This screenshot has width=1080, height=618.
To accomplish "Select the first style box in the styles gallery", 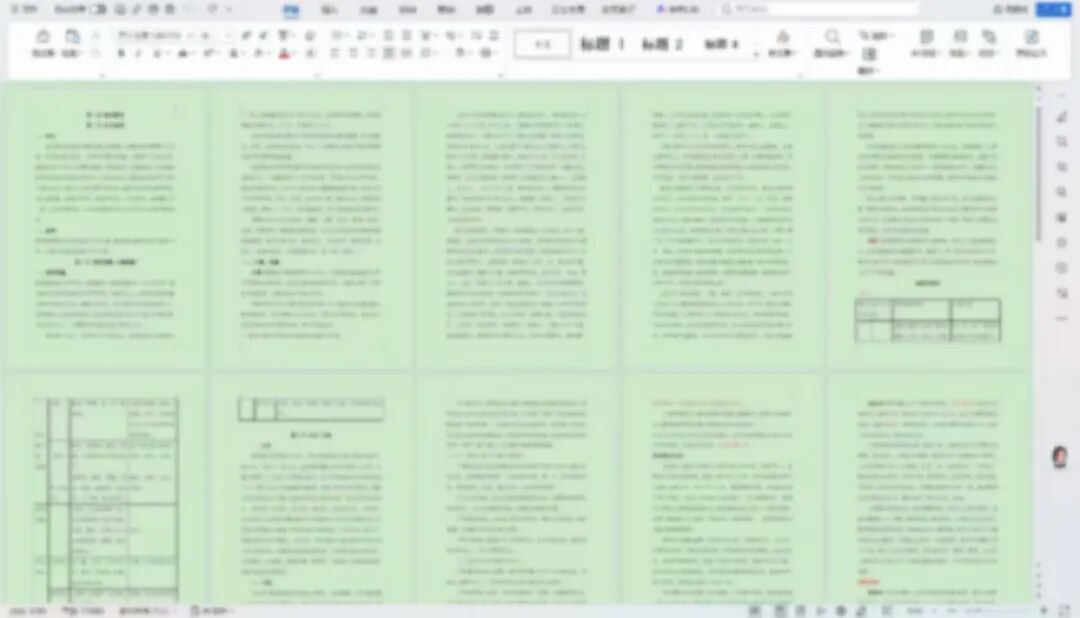I will [542, 44].
